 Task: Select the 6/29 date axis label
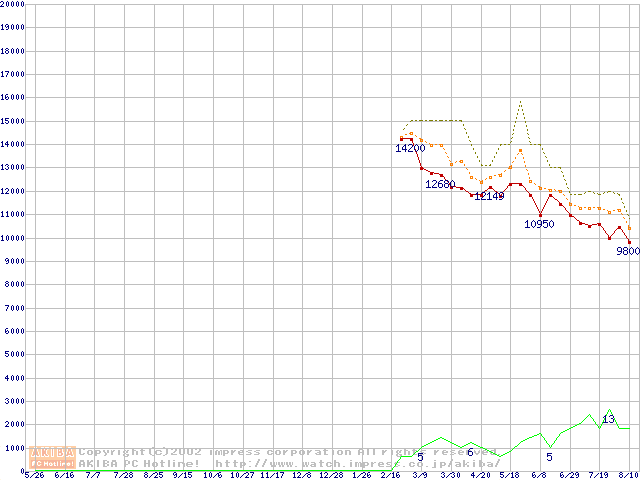pos(569,475)
